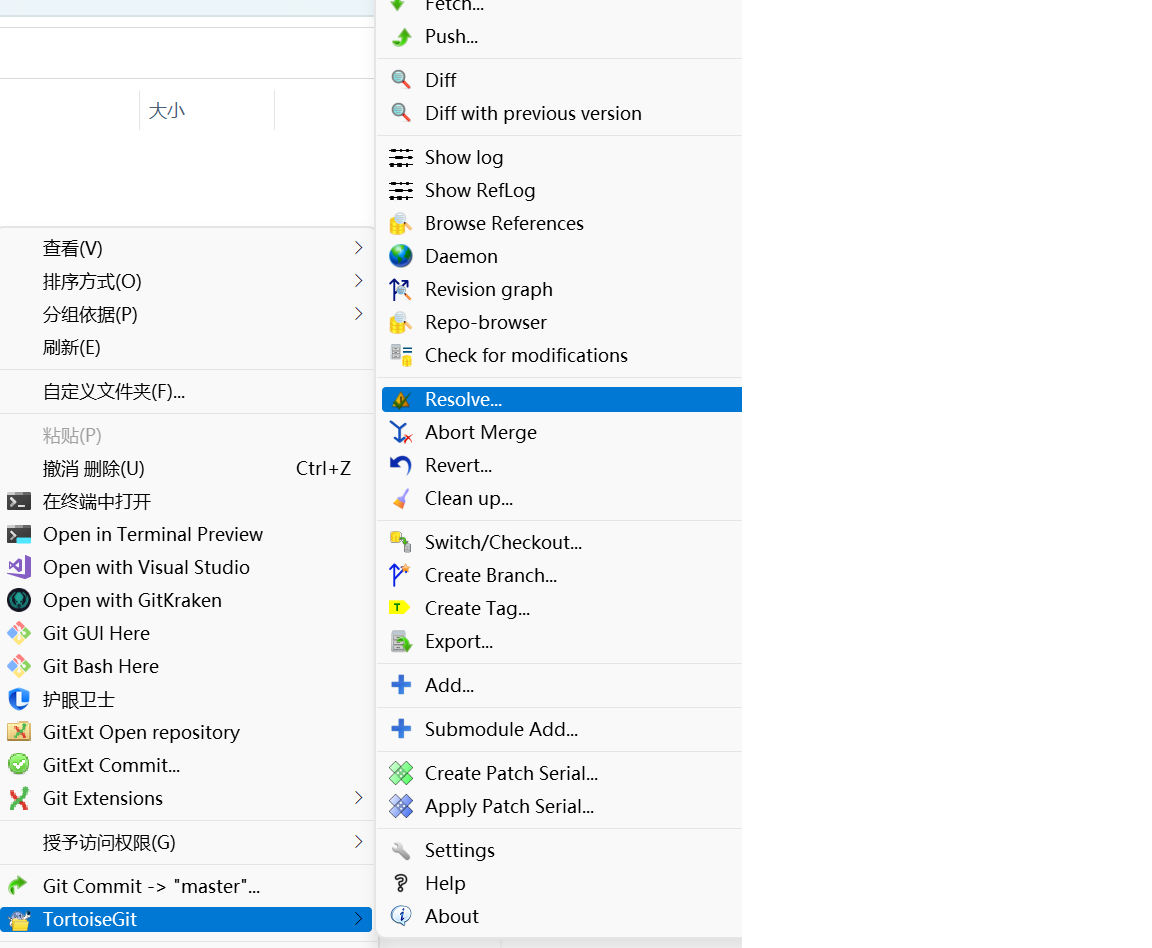Click the Settings wrench icon
The image size is (1152, 948).
(x=401, y=850)
